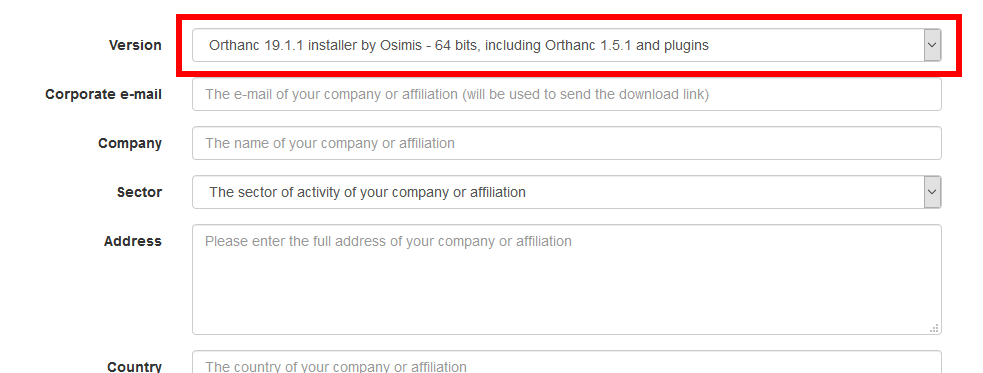Click the '64 bits' text in Version selector
The image size is (983, 373).
click(x=456, y=45)
